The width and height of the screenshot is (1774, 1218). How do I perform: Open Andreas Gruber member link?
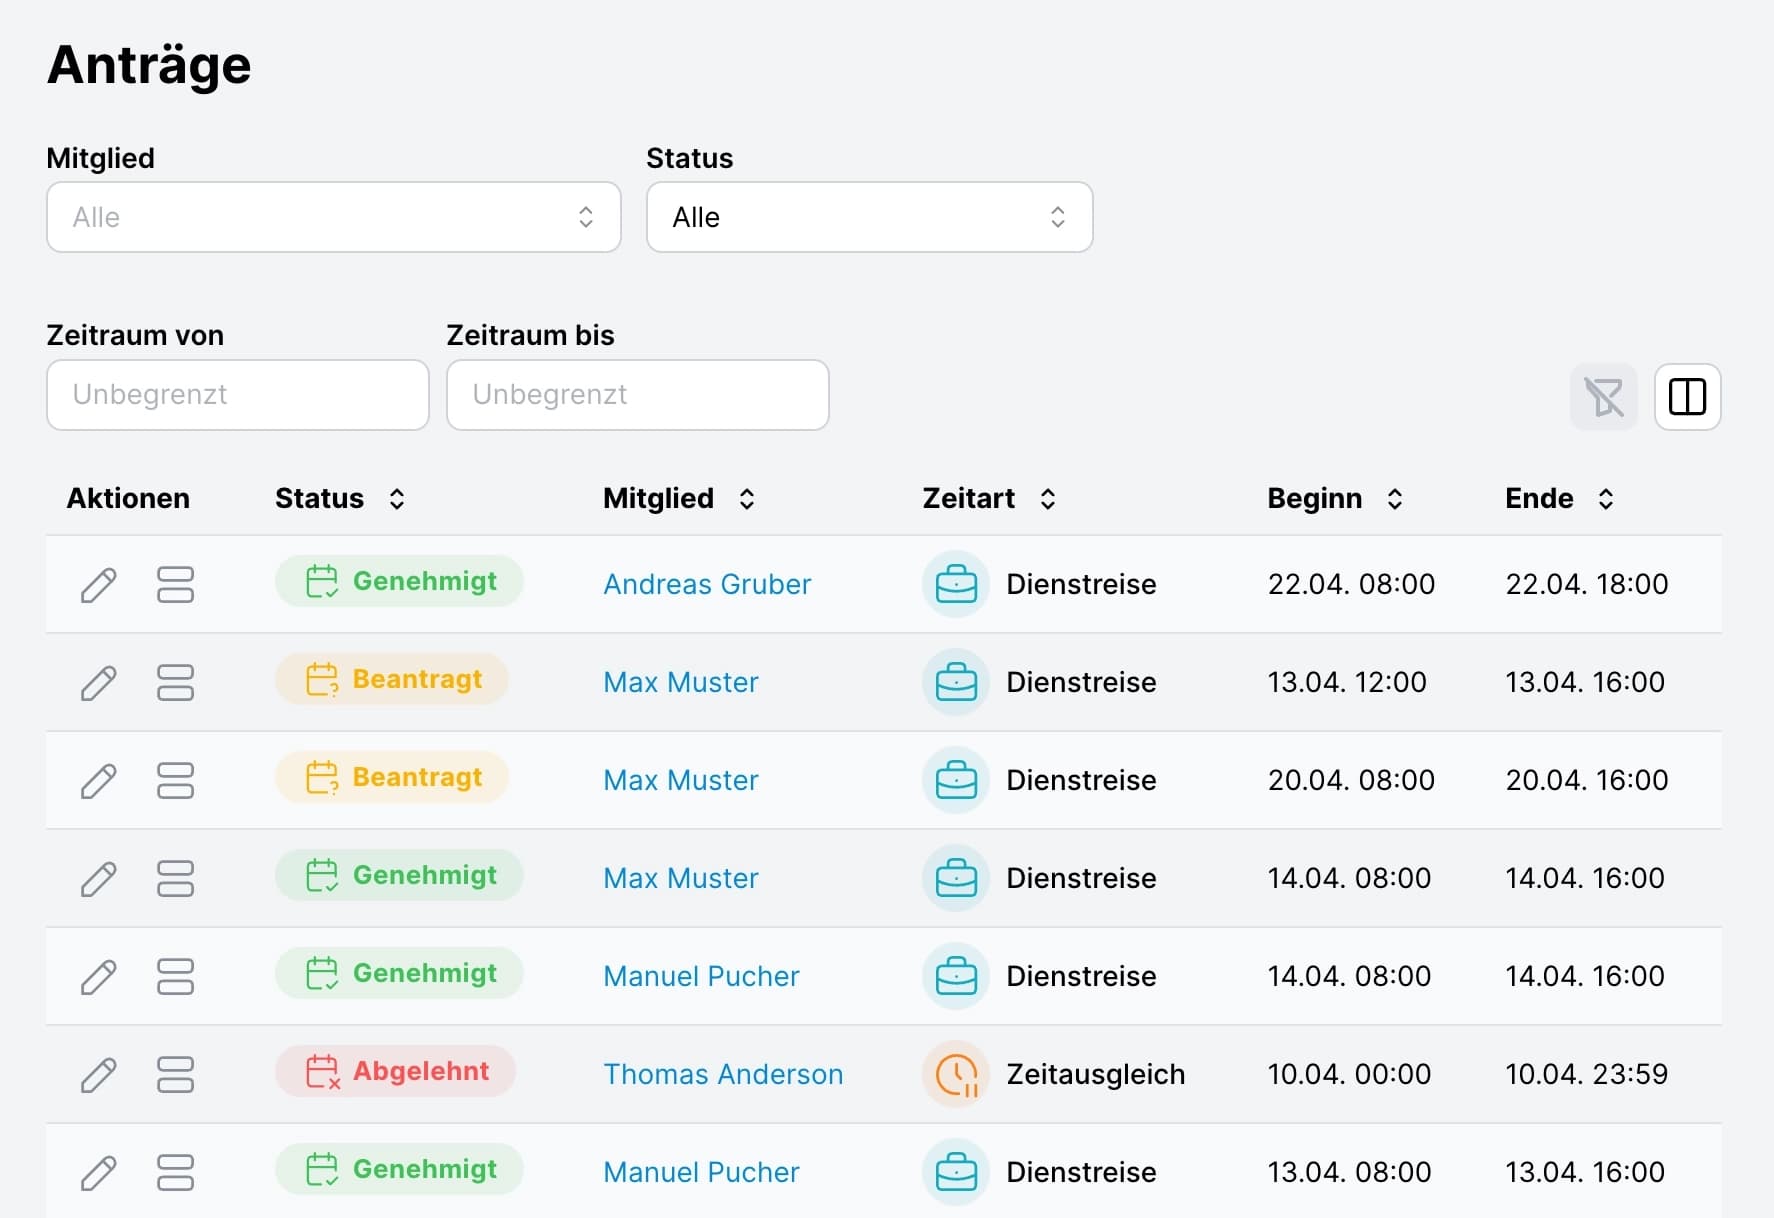[x=707, y=584]
